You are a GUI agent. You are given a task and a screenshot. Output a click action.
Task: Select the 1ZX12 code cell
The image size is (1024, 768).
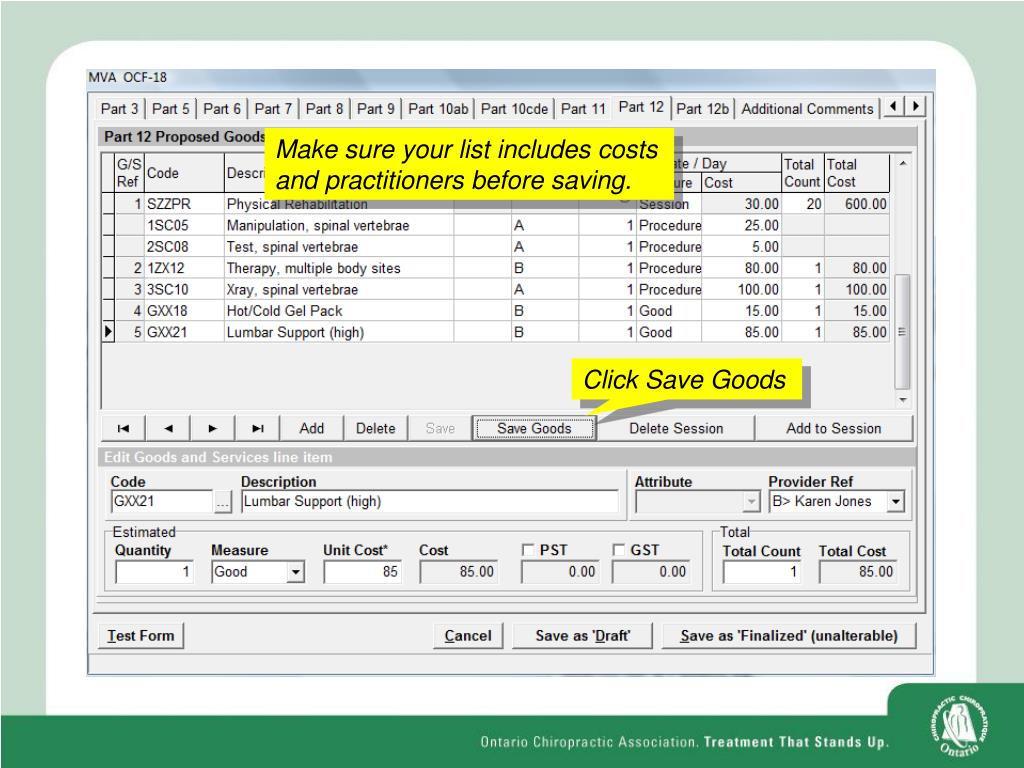point(184,268)
